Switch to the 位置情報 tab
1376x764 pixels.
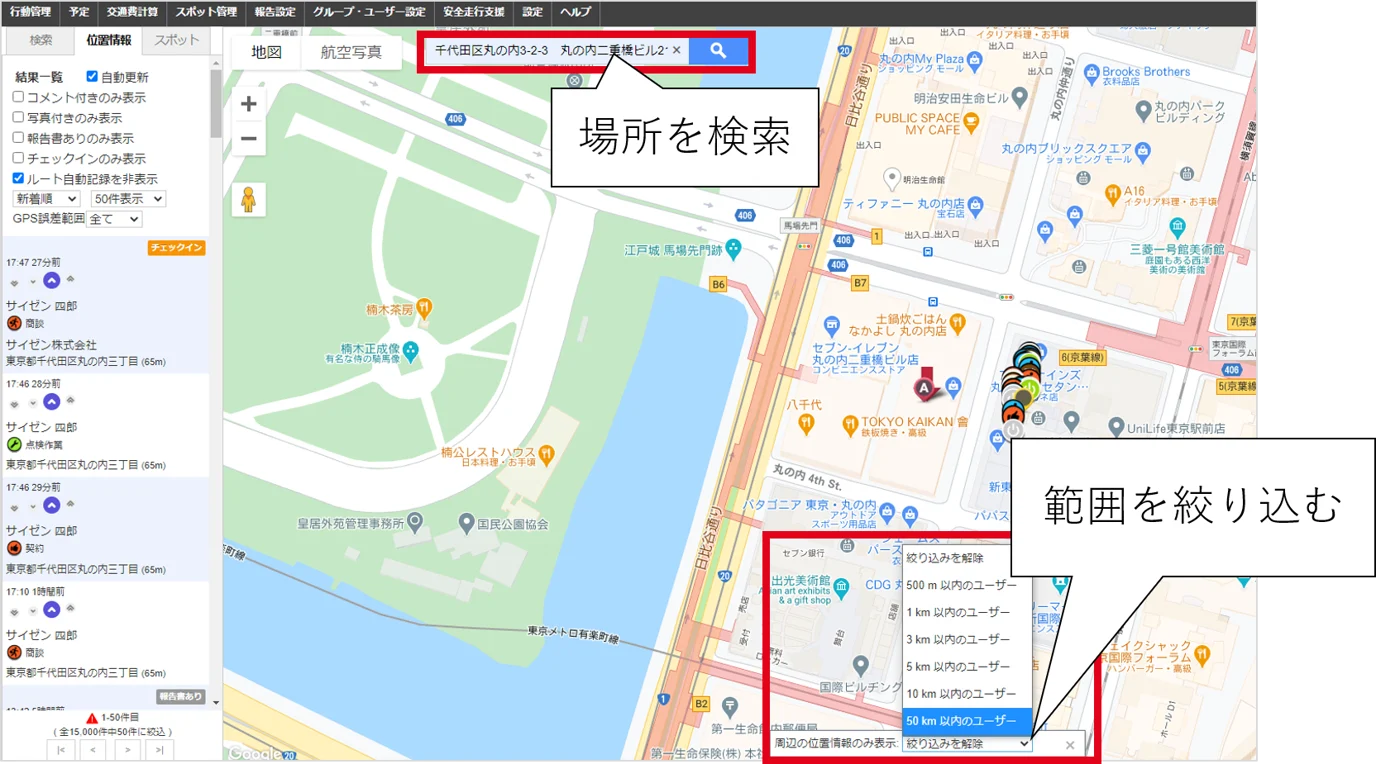point(109,40)
